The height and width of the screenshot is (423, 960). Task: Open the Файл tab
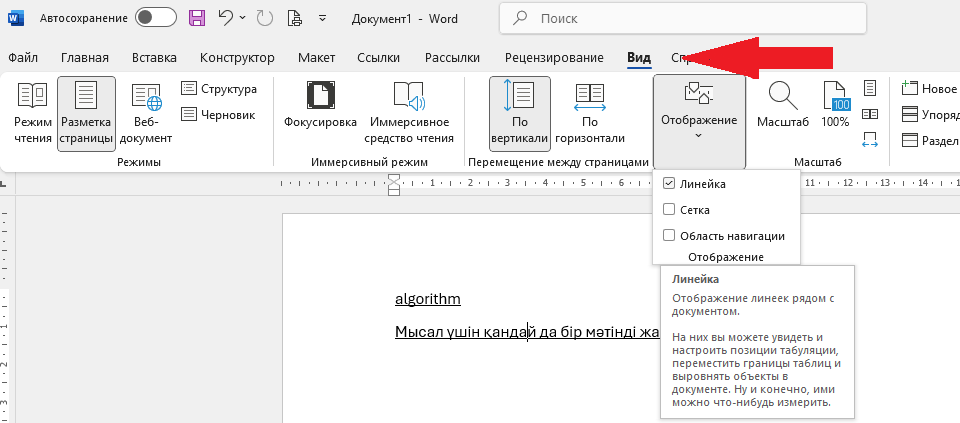click(x=23, y=58)
